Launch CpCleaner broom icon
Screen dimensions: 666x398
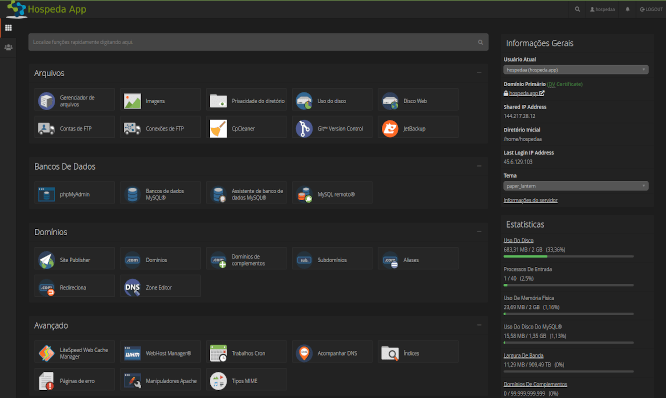pos(218,128)
